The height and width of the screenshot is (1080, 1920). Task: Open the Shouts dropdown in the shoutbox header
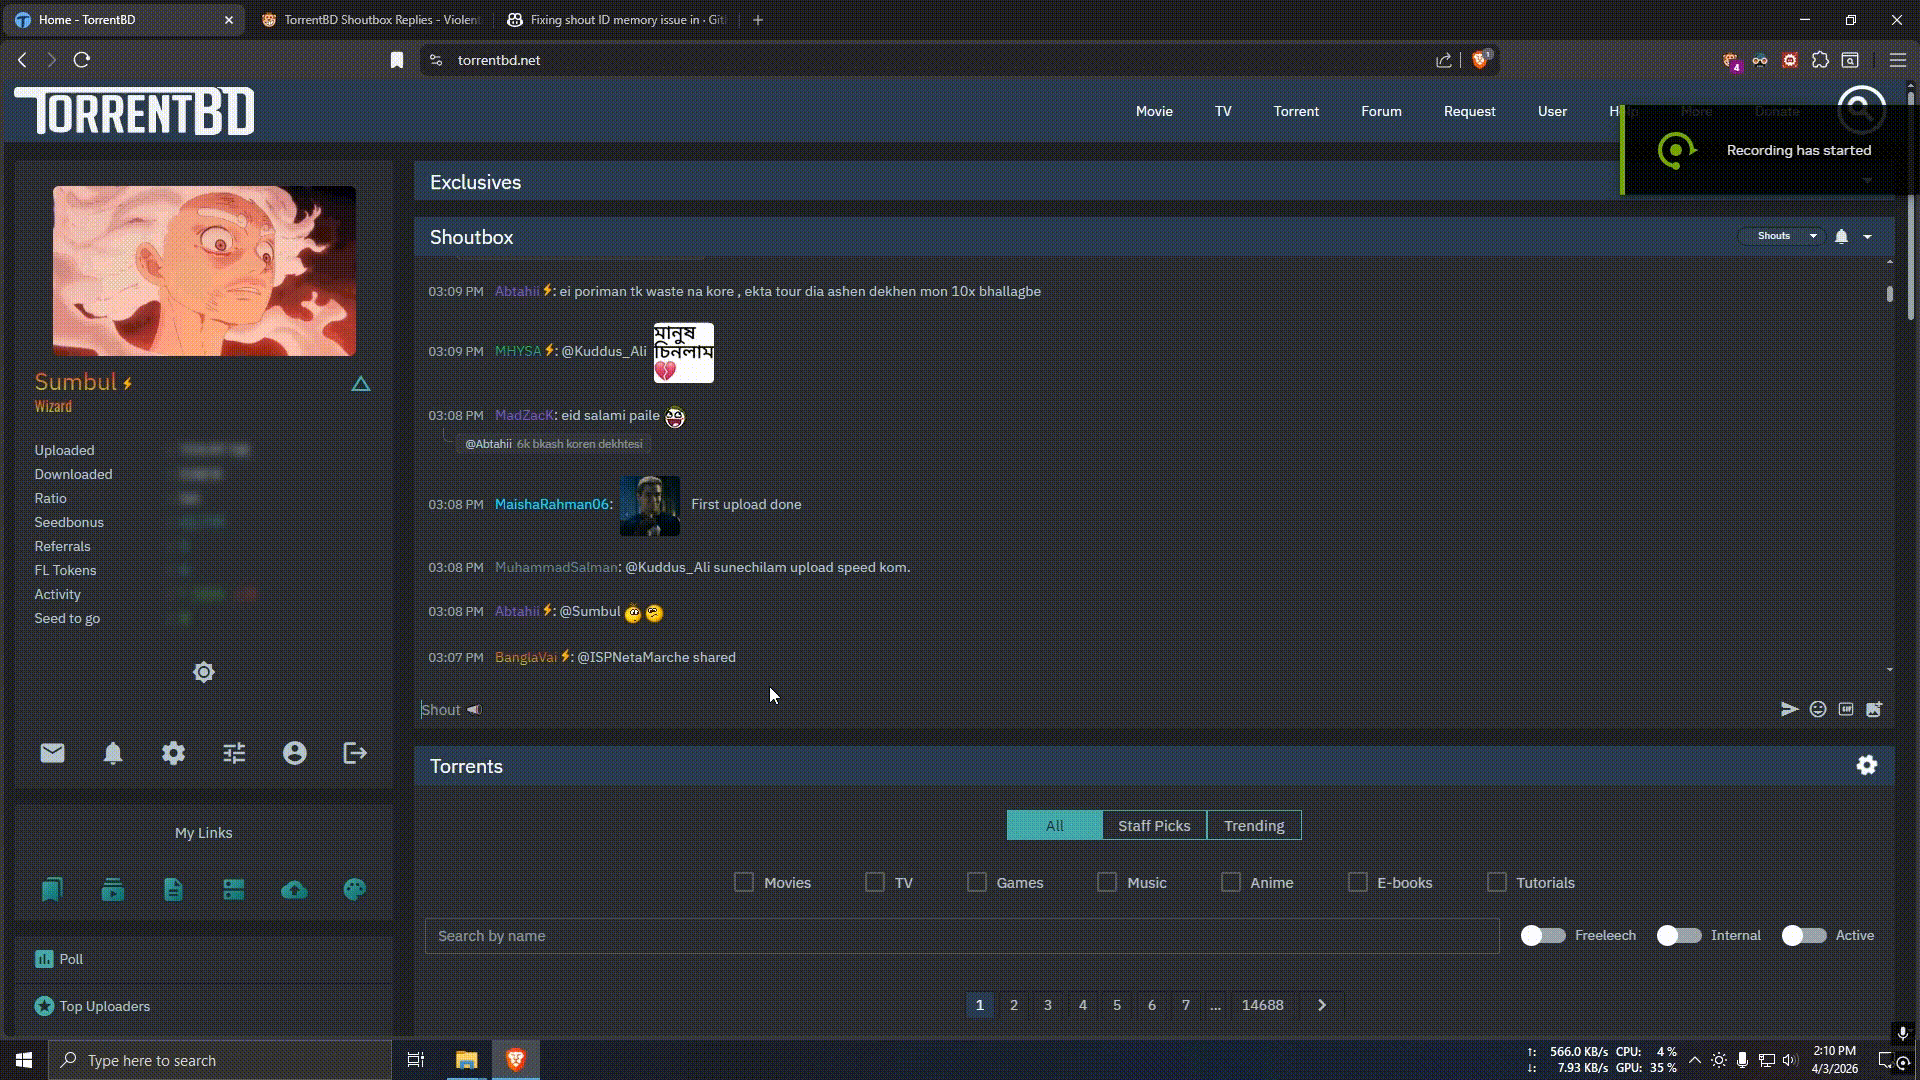(x=1782, y=236)
